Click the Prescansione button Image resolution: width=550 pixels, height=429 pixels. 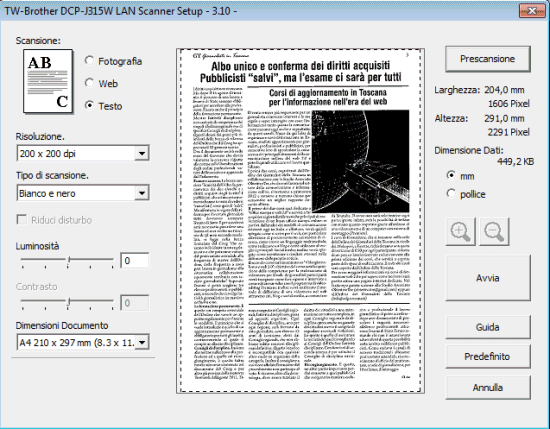click(x=488, y=59)
